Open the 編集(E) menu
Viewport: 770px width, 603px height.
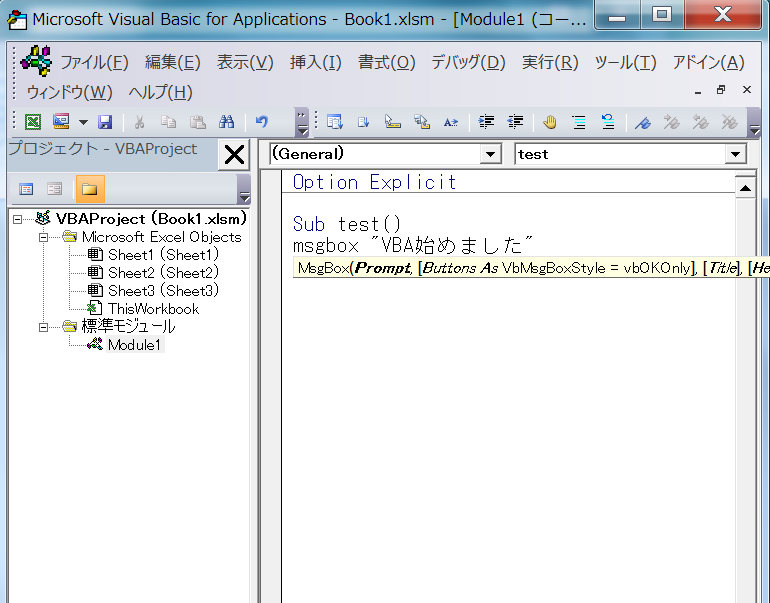[x=172, y=62]
